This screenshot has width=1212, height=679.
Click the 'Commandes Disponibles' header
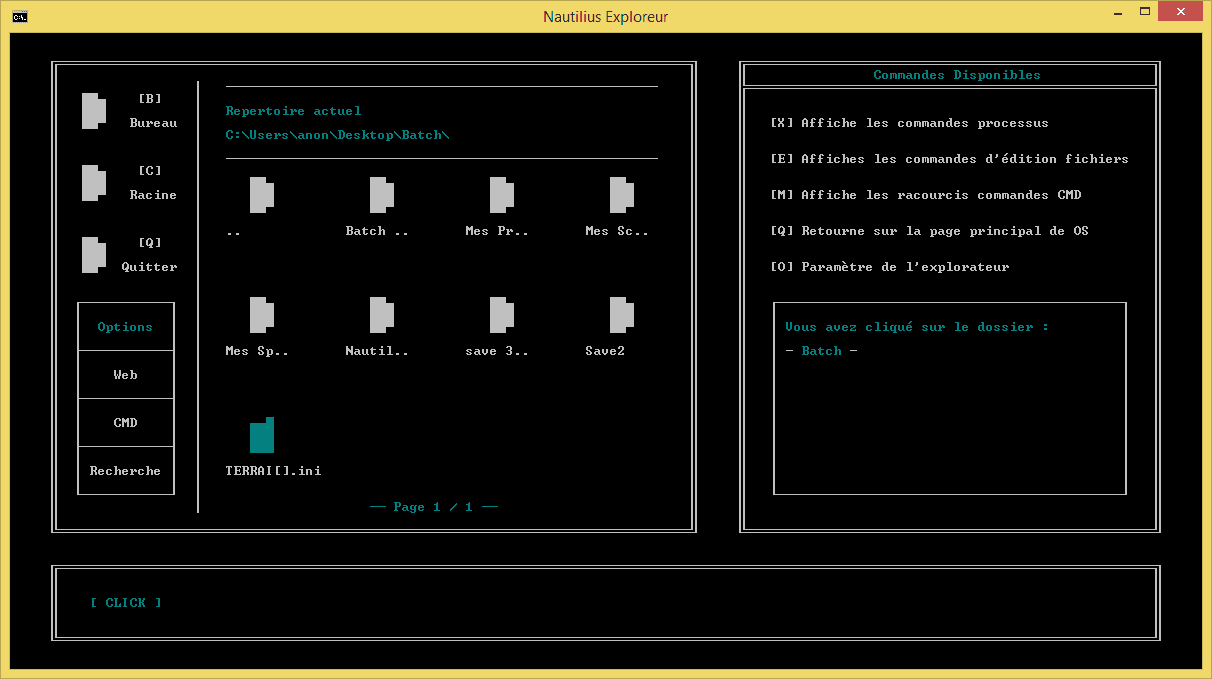957,75
